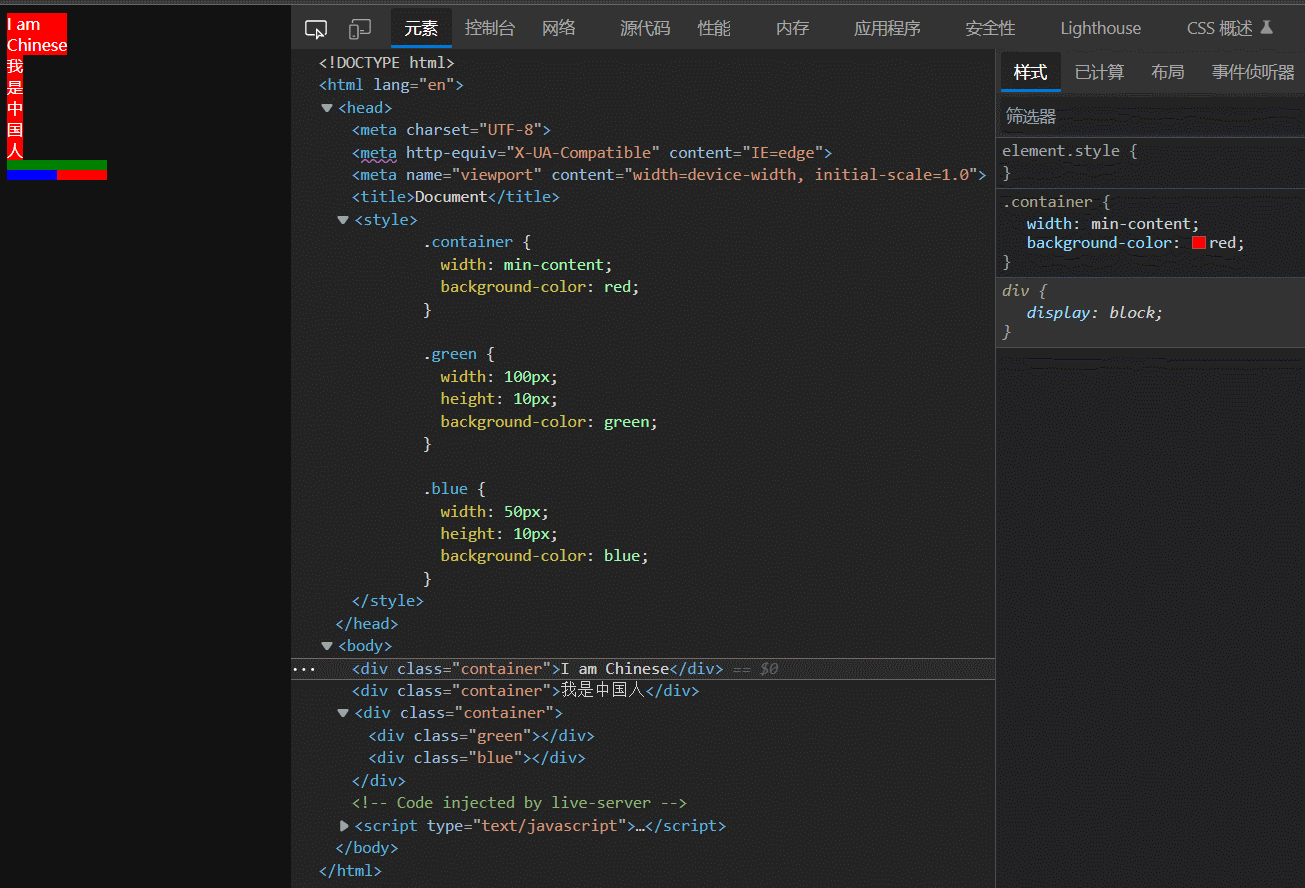1305x888 pixels.
Task: Open the 布局 sidebar tab
Action: [1167, 72]
